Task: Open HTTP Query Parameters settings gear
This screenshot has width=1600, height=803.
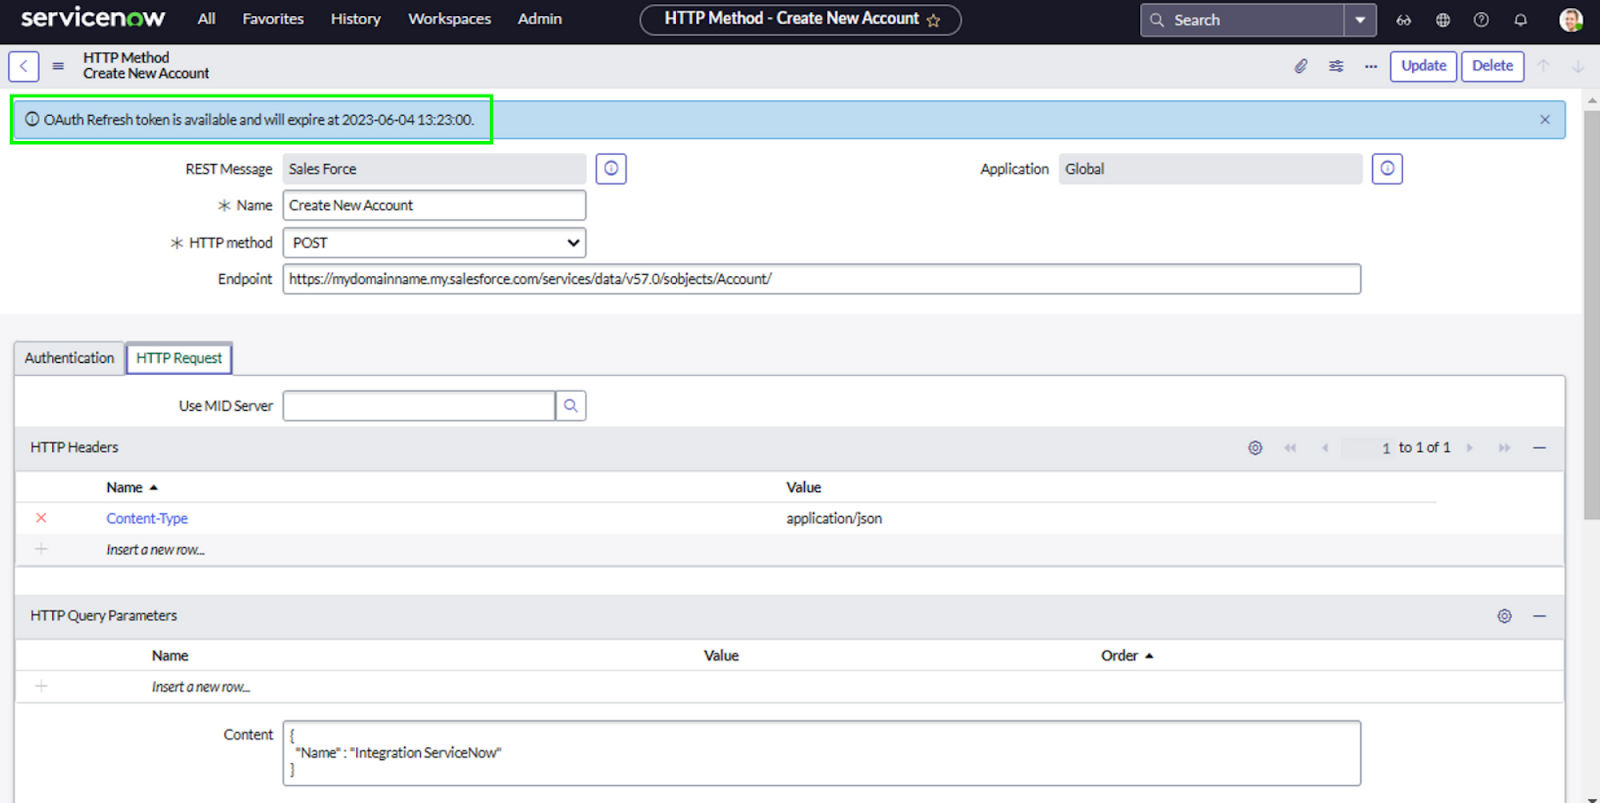Action: pos(1504,616)
